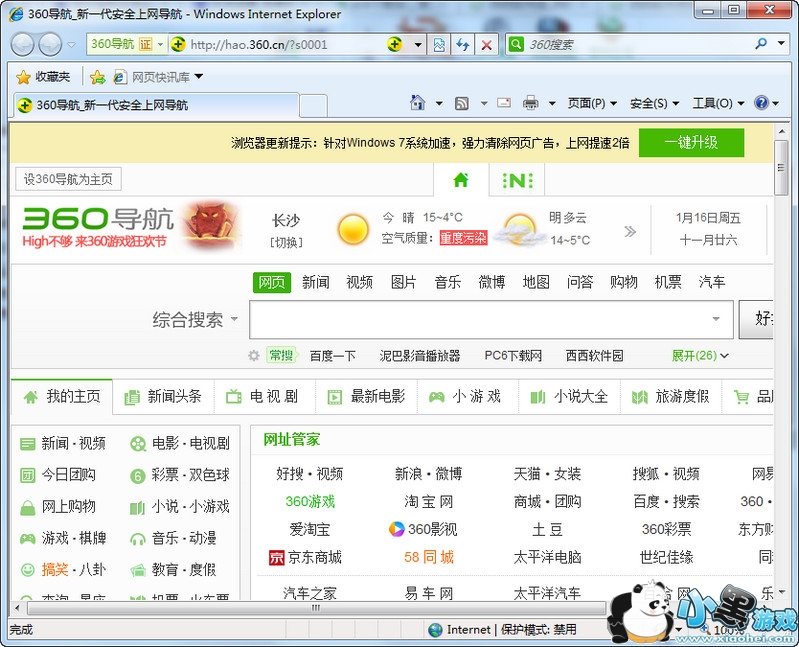799x647 pixels.
Task: Click the horizontal scrollbar thumb
Action: [316, 608]
